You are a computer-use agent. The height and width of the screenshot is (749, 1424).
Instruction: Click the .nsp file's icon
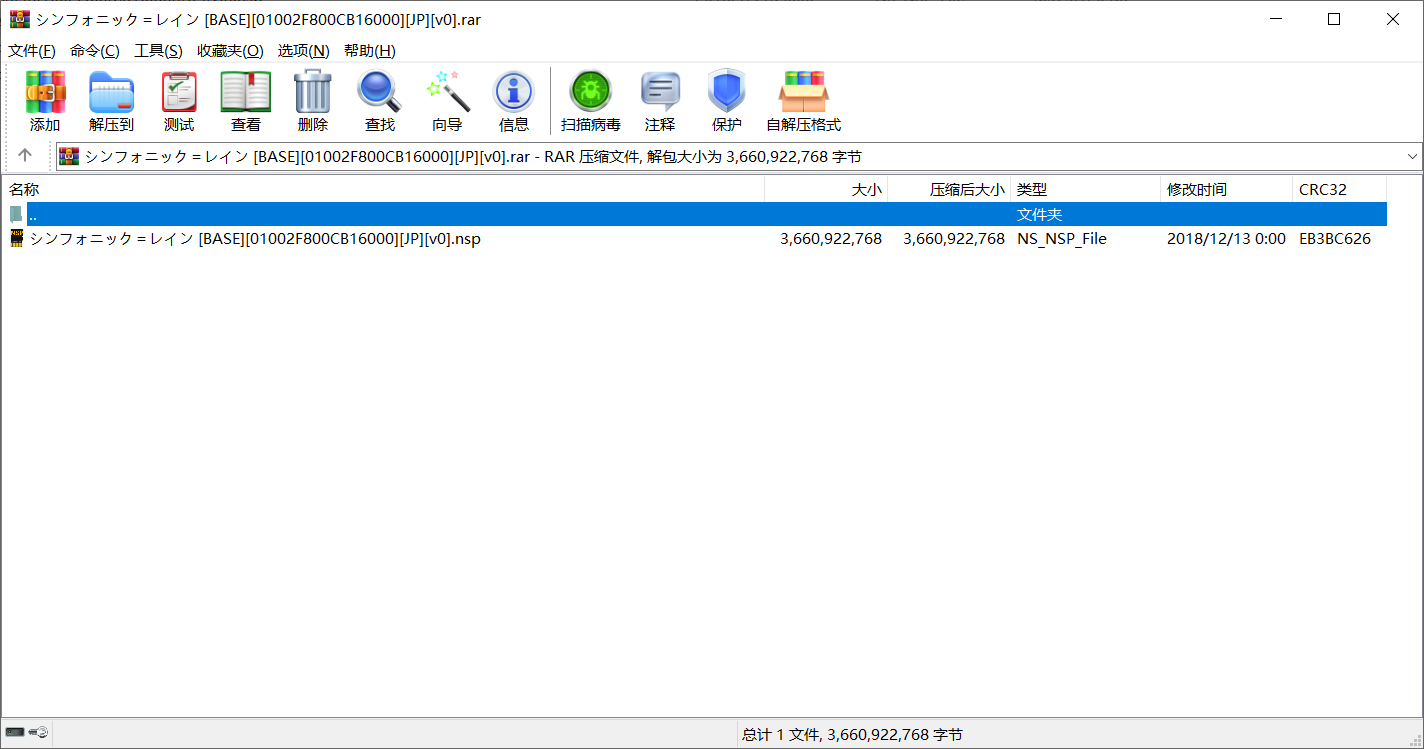[17, 239]
